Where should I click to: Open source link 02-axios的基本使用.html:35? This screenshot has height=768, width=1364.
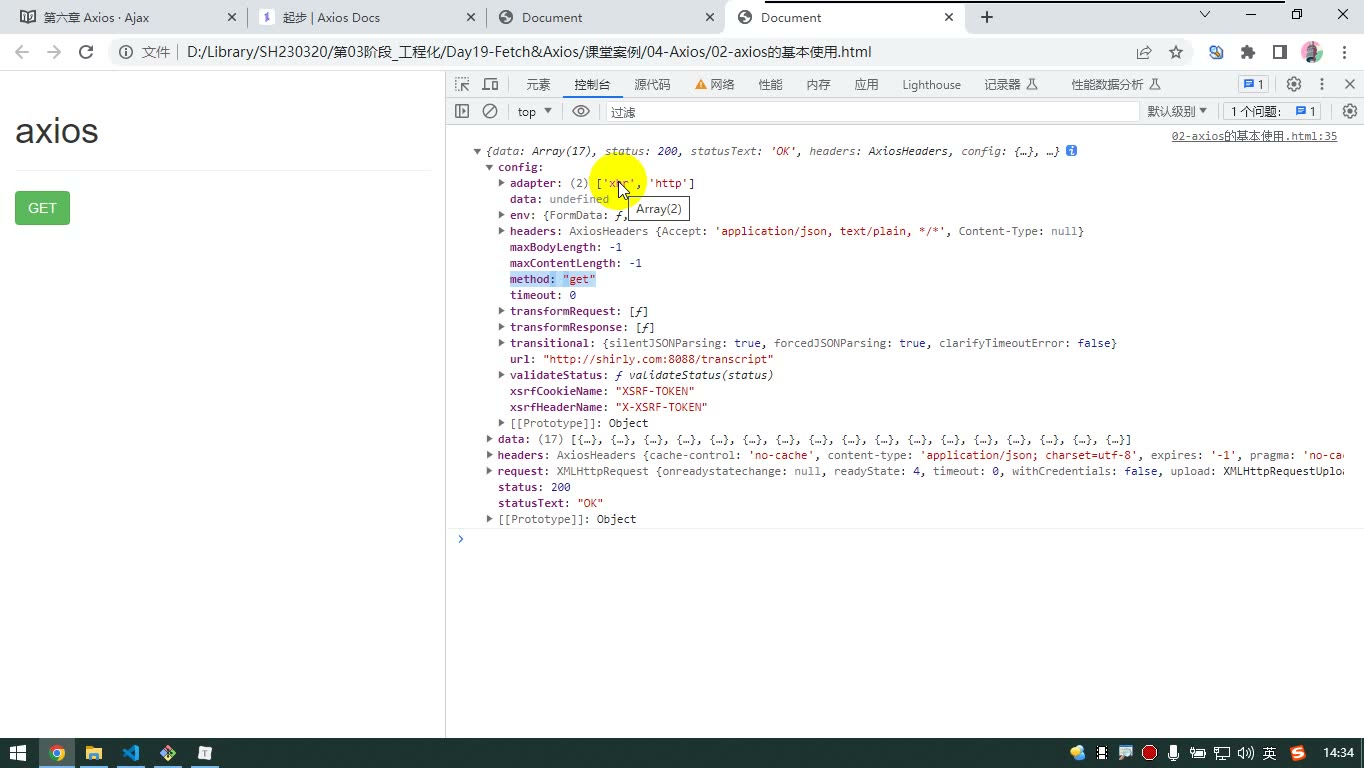point(1254,136)
